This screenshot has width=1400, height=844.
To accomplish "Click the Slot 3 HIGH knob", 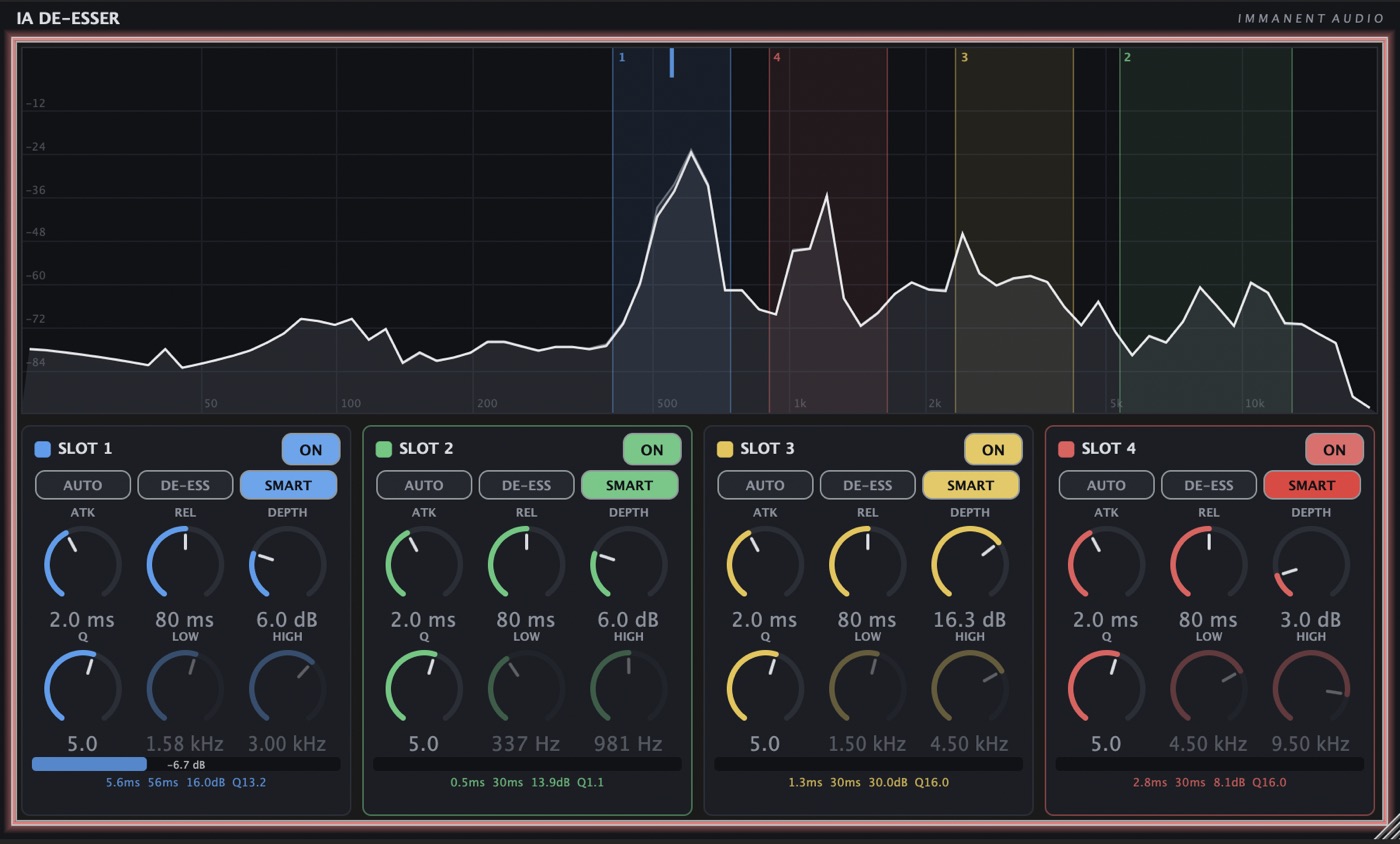I will 969,688.
